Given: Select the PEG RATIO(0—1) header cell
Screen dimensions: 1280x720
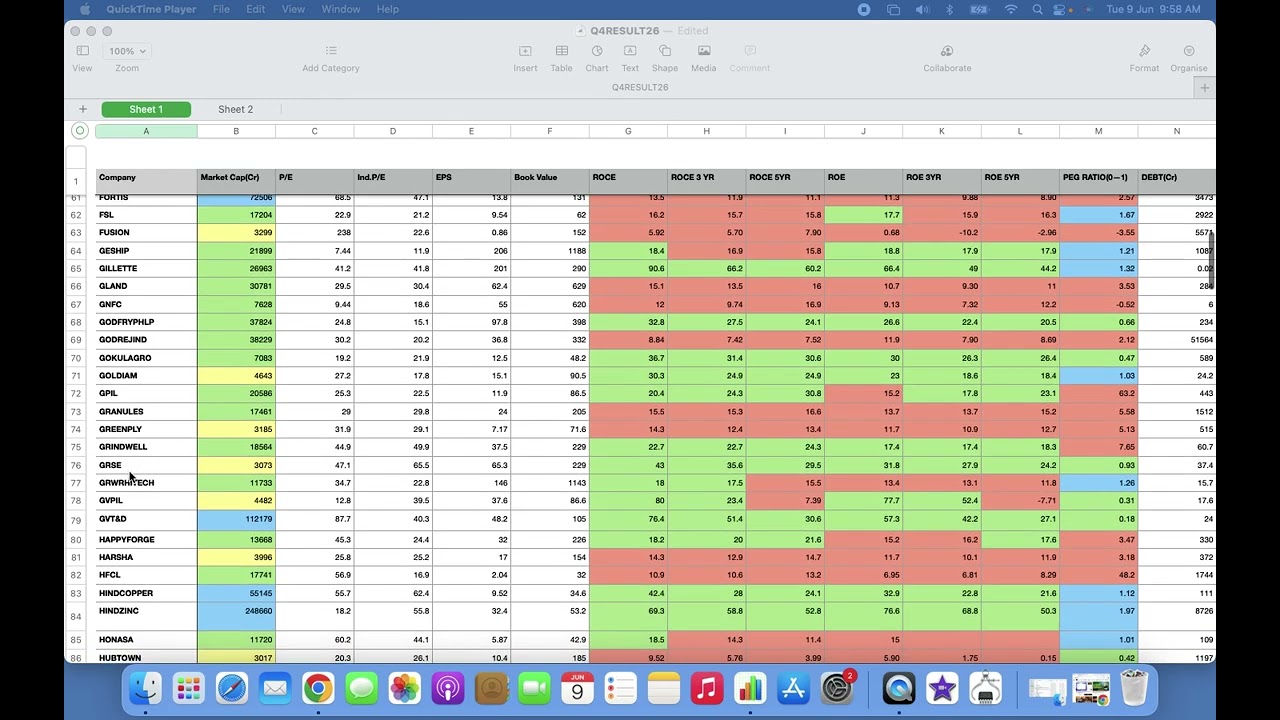Looking at the screenshot, I should 1098,181.
